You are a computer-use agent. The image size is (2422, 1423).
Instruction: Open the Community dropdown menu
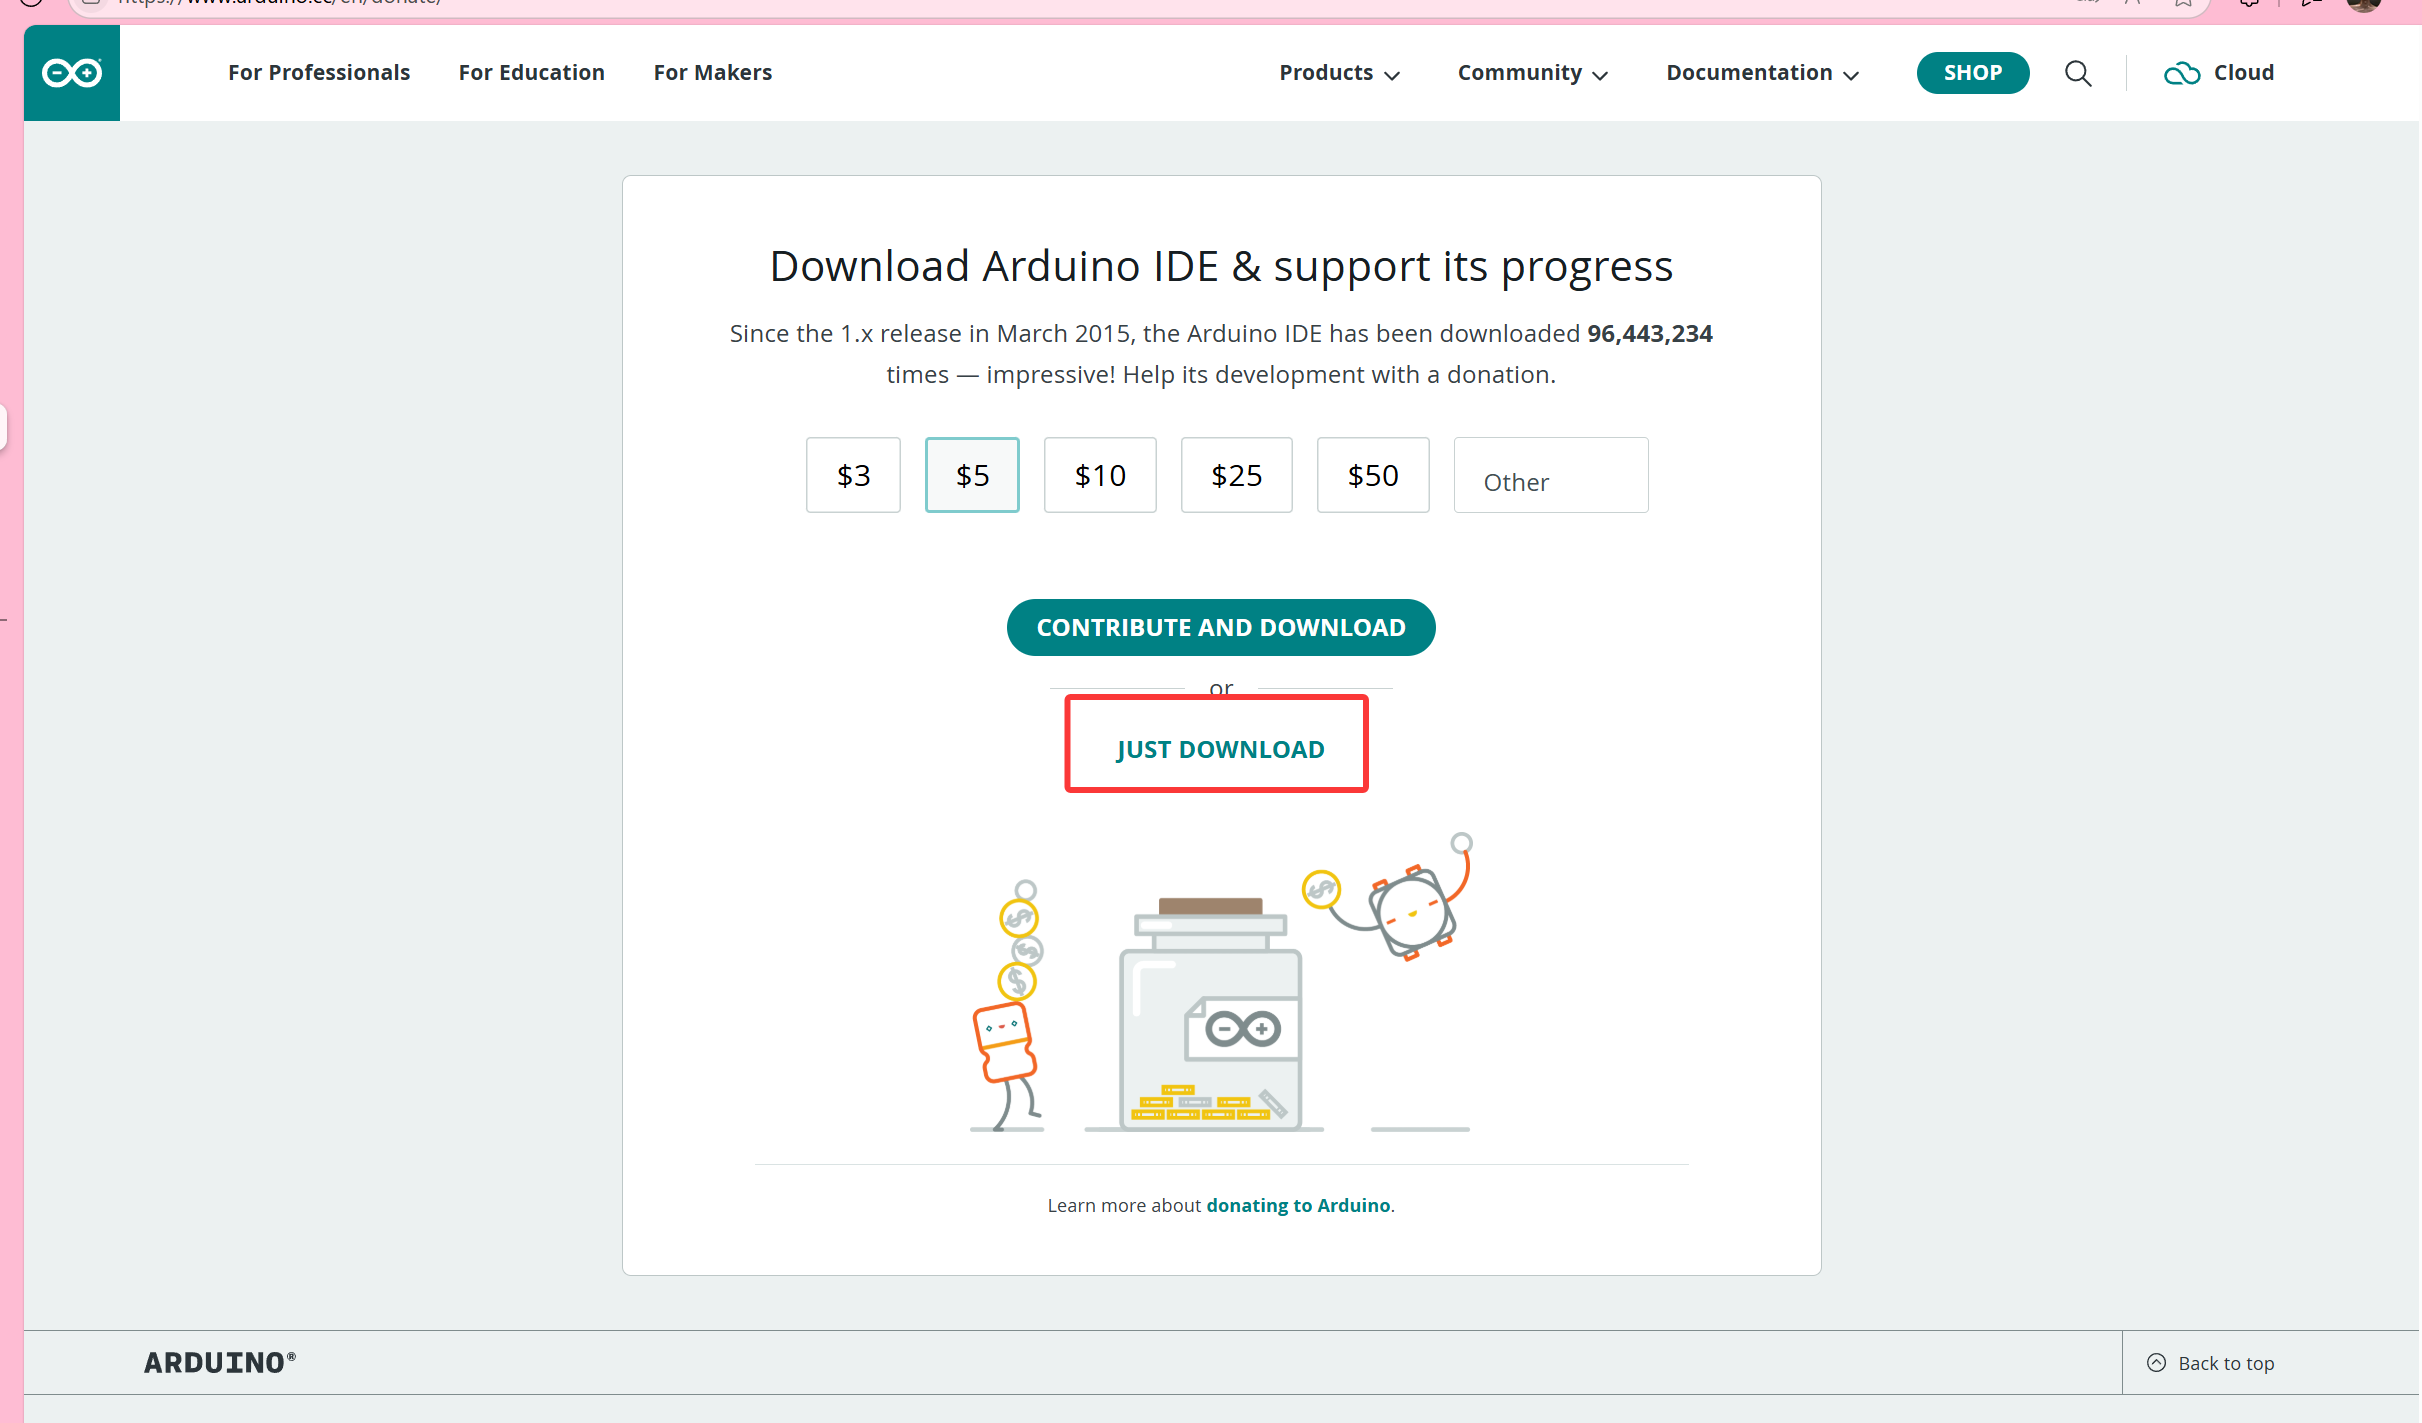coord(1532,73)
